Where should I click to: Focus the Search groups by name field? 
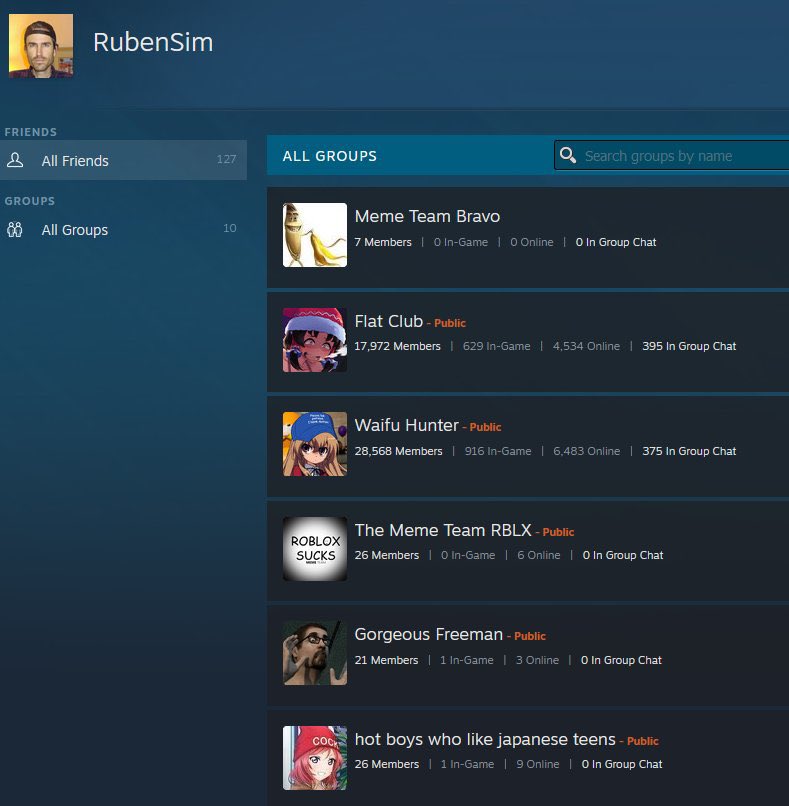pyautogui.click(x=671, y=155)
